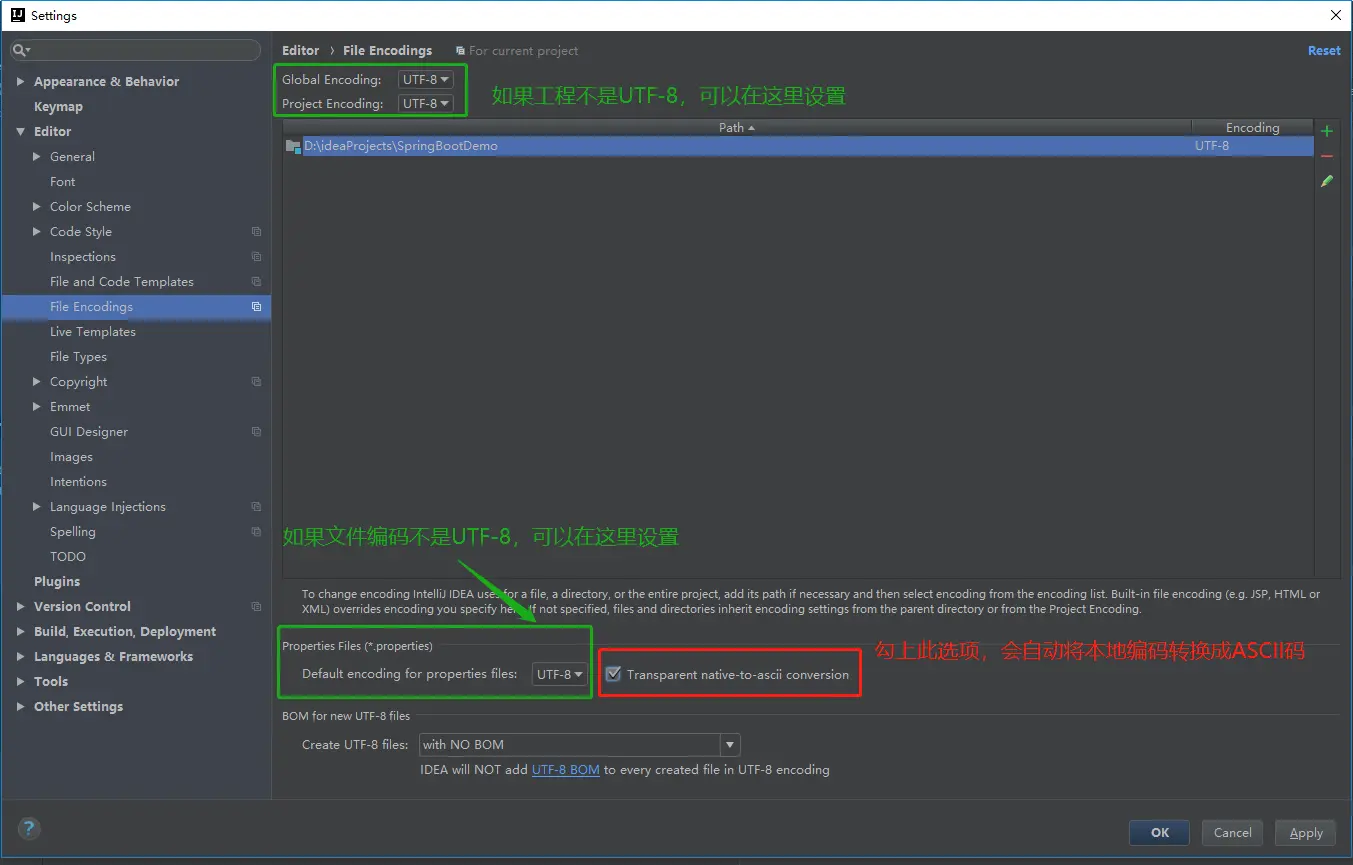Click the folder icon beside SpringBootDemo path
Viewport: 1353px width, 865px height.
(x=292, y=145)
